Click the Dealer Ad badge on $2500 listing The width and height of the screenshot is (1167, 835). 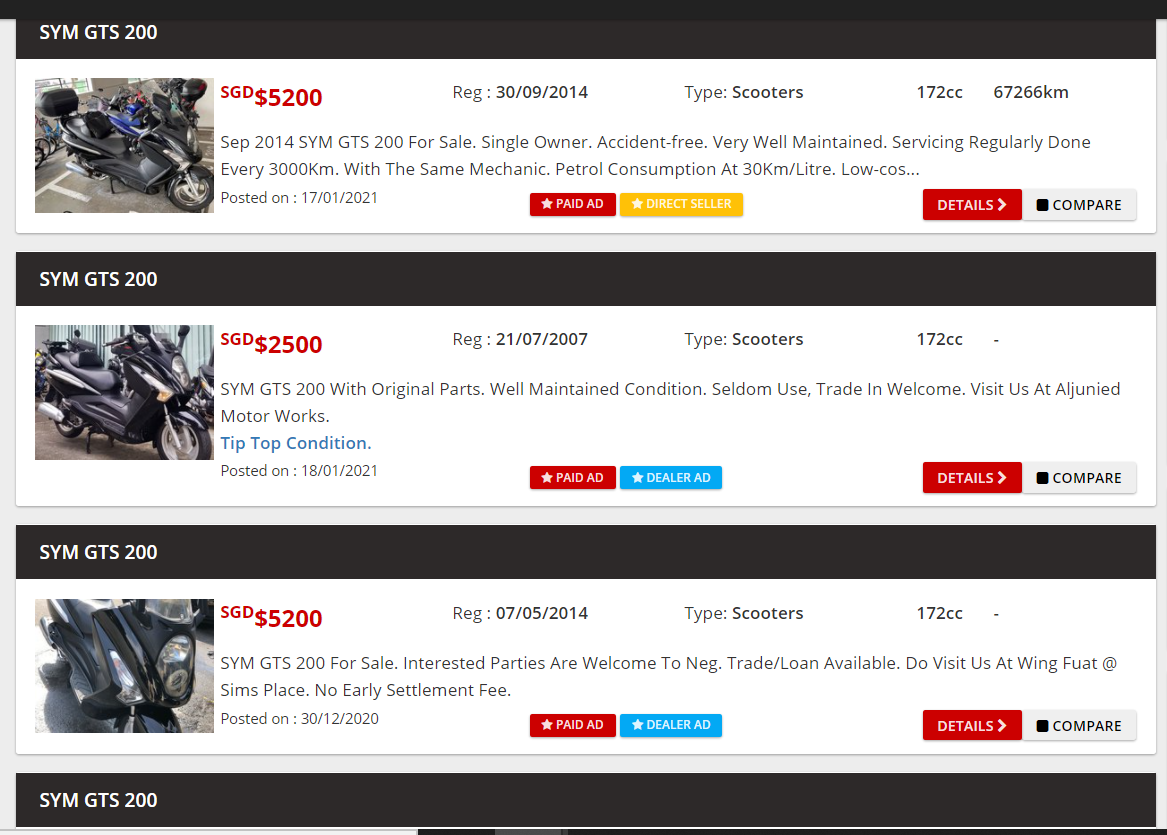670,478
